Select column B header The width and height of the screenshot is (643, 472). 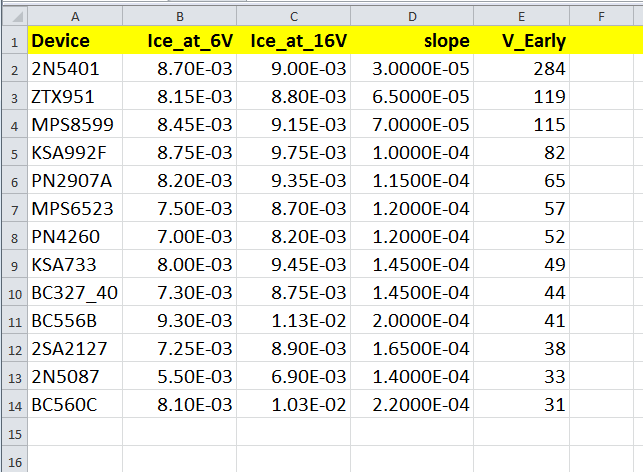point(180,16)
